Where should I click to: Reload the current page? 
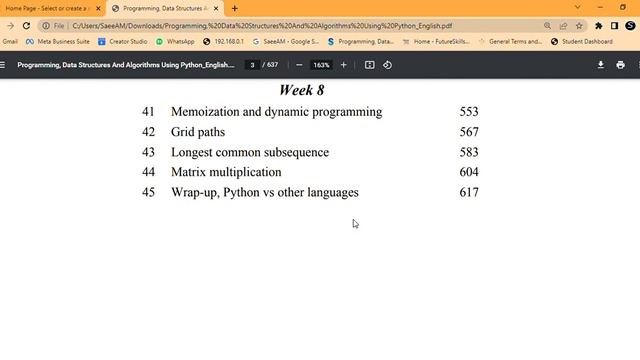pyautogui.click(x=27, y=26)
